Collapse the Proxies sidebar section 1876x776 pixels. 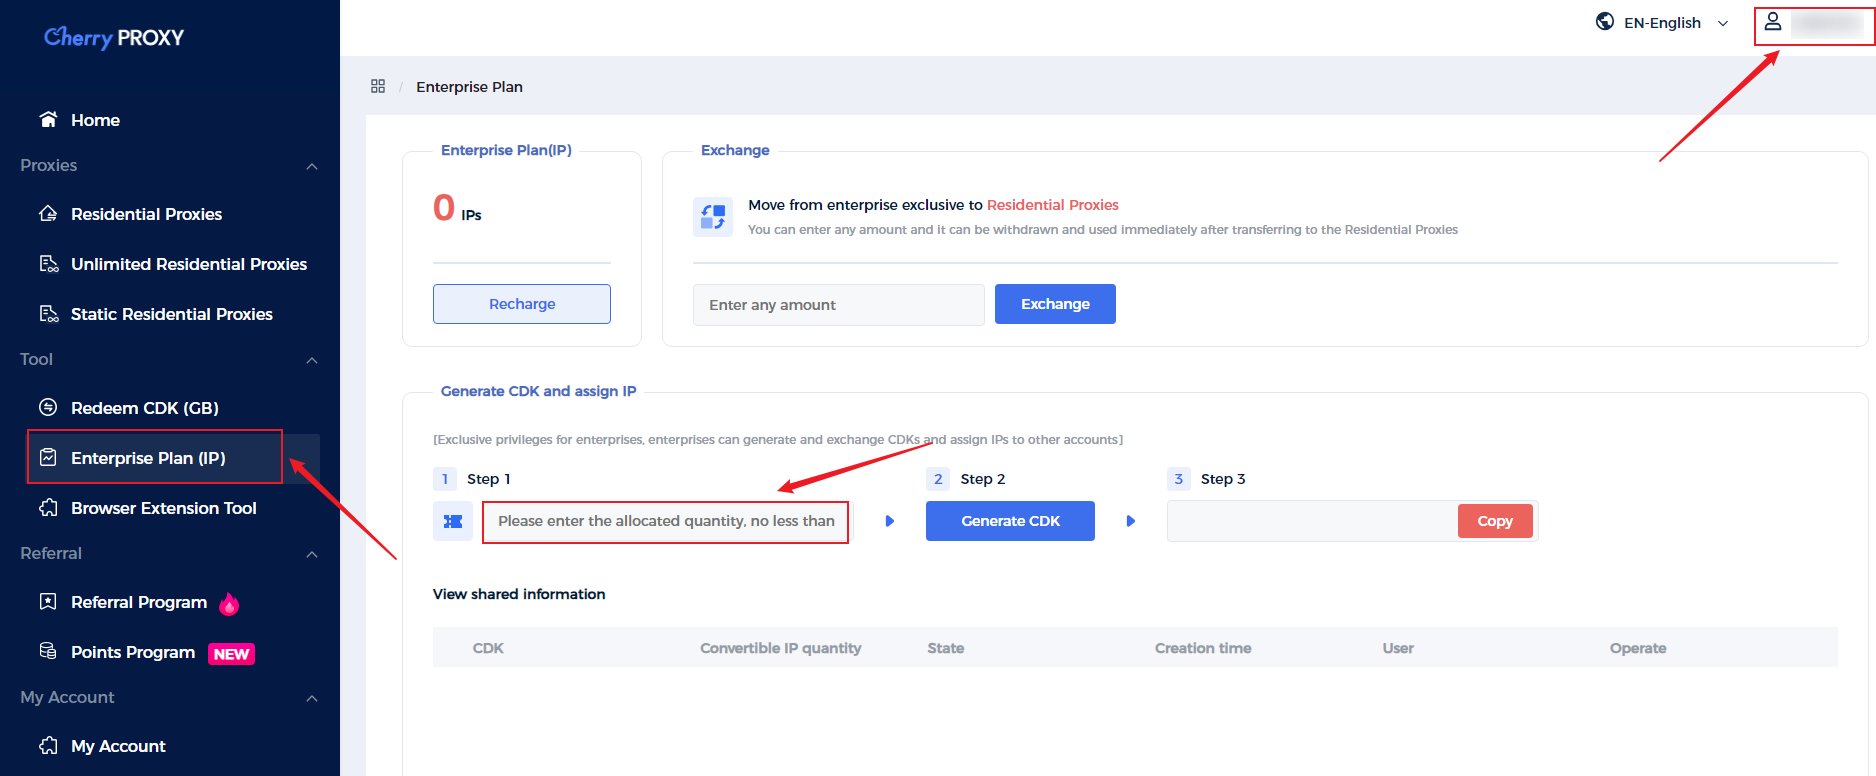pyautogui.click(x=312, y=166)
